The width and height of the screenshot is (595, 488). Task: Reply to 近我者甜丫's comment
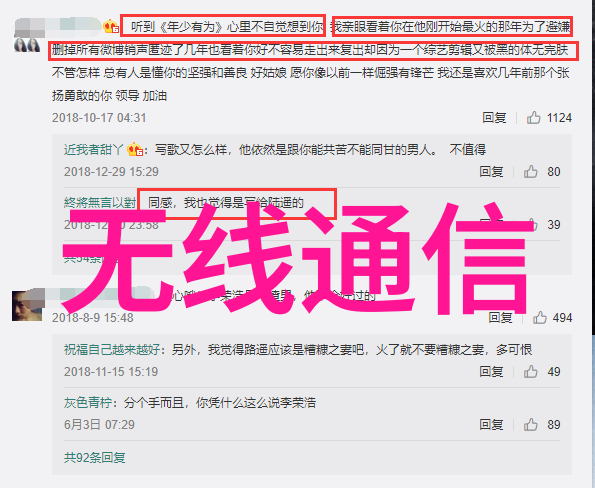(x=491, y=172)
